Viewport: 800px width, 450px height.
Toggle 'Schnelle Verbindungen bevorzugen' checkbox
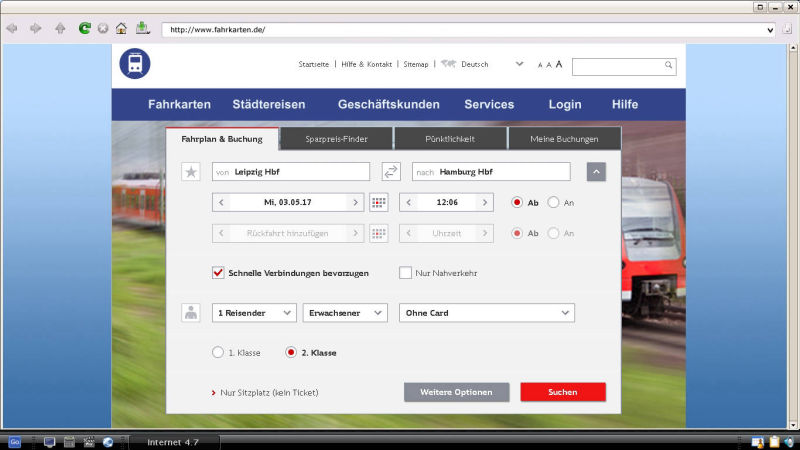(x=218, y=272)
